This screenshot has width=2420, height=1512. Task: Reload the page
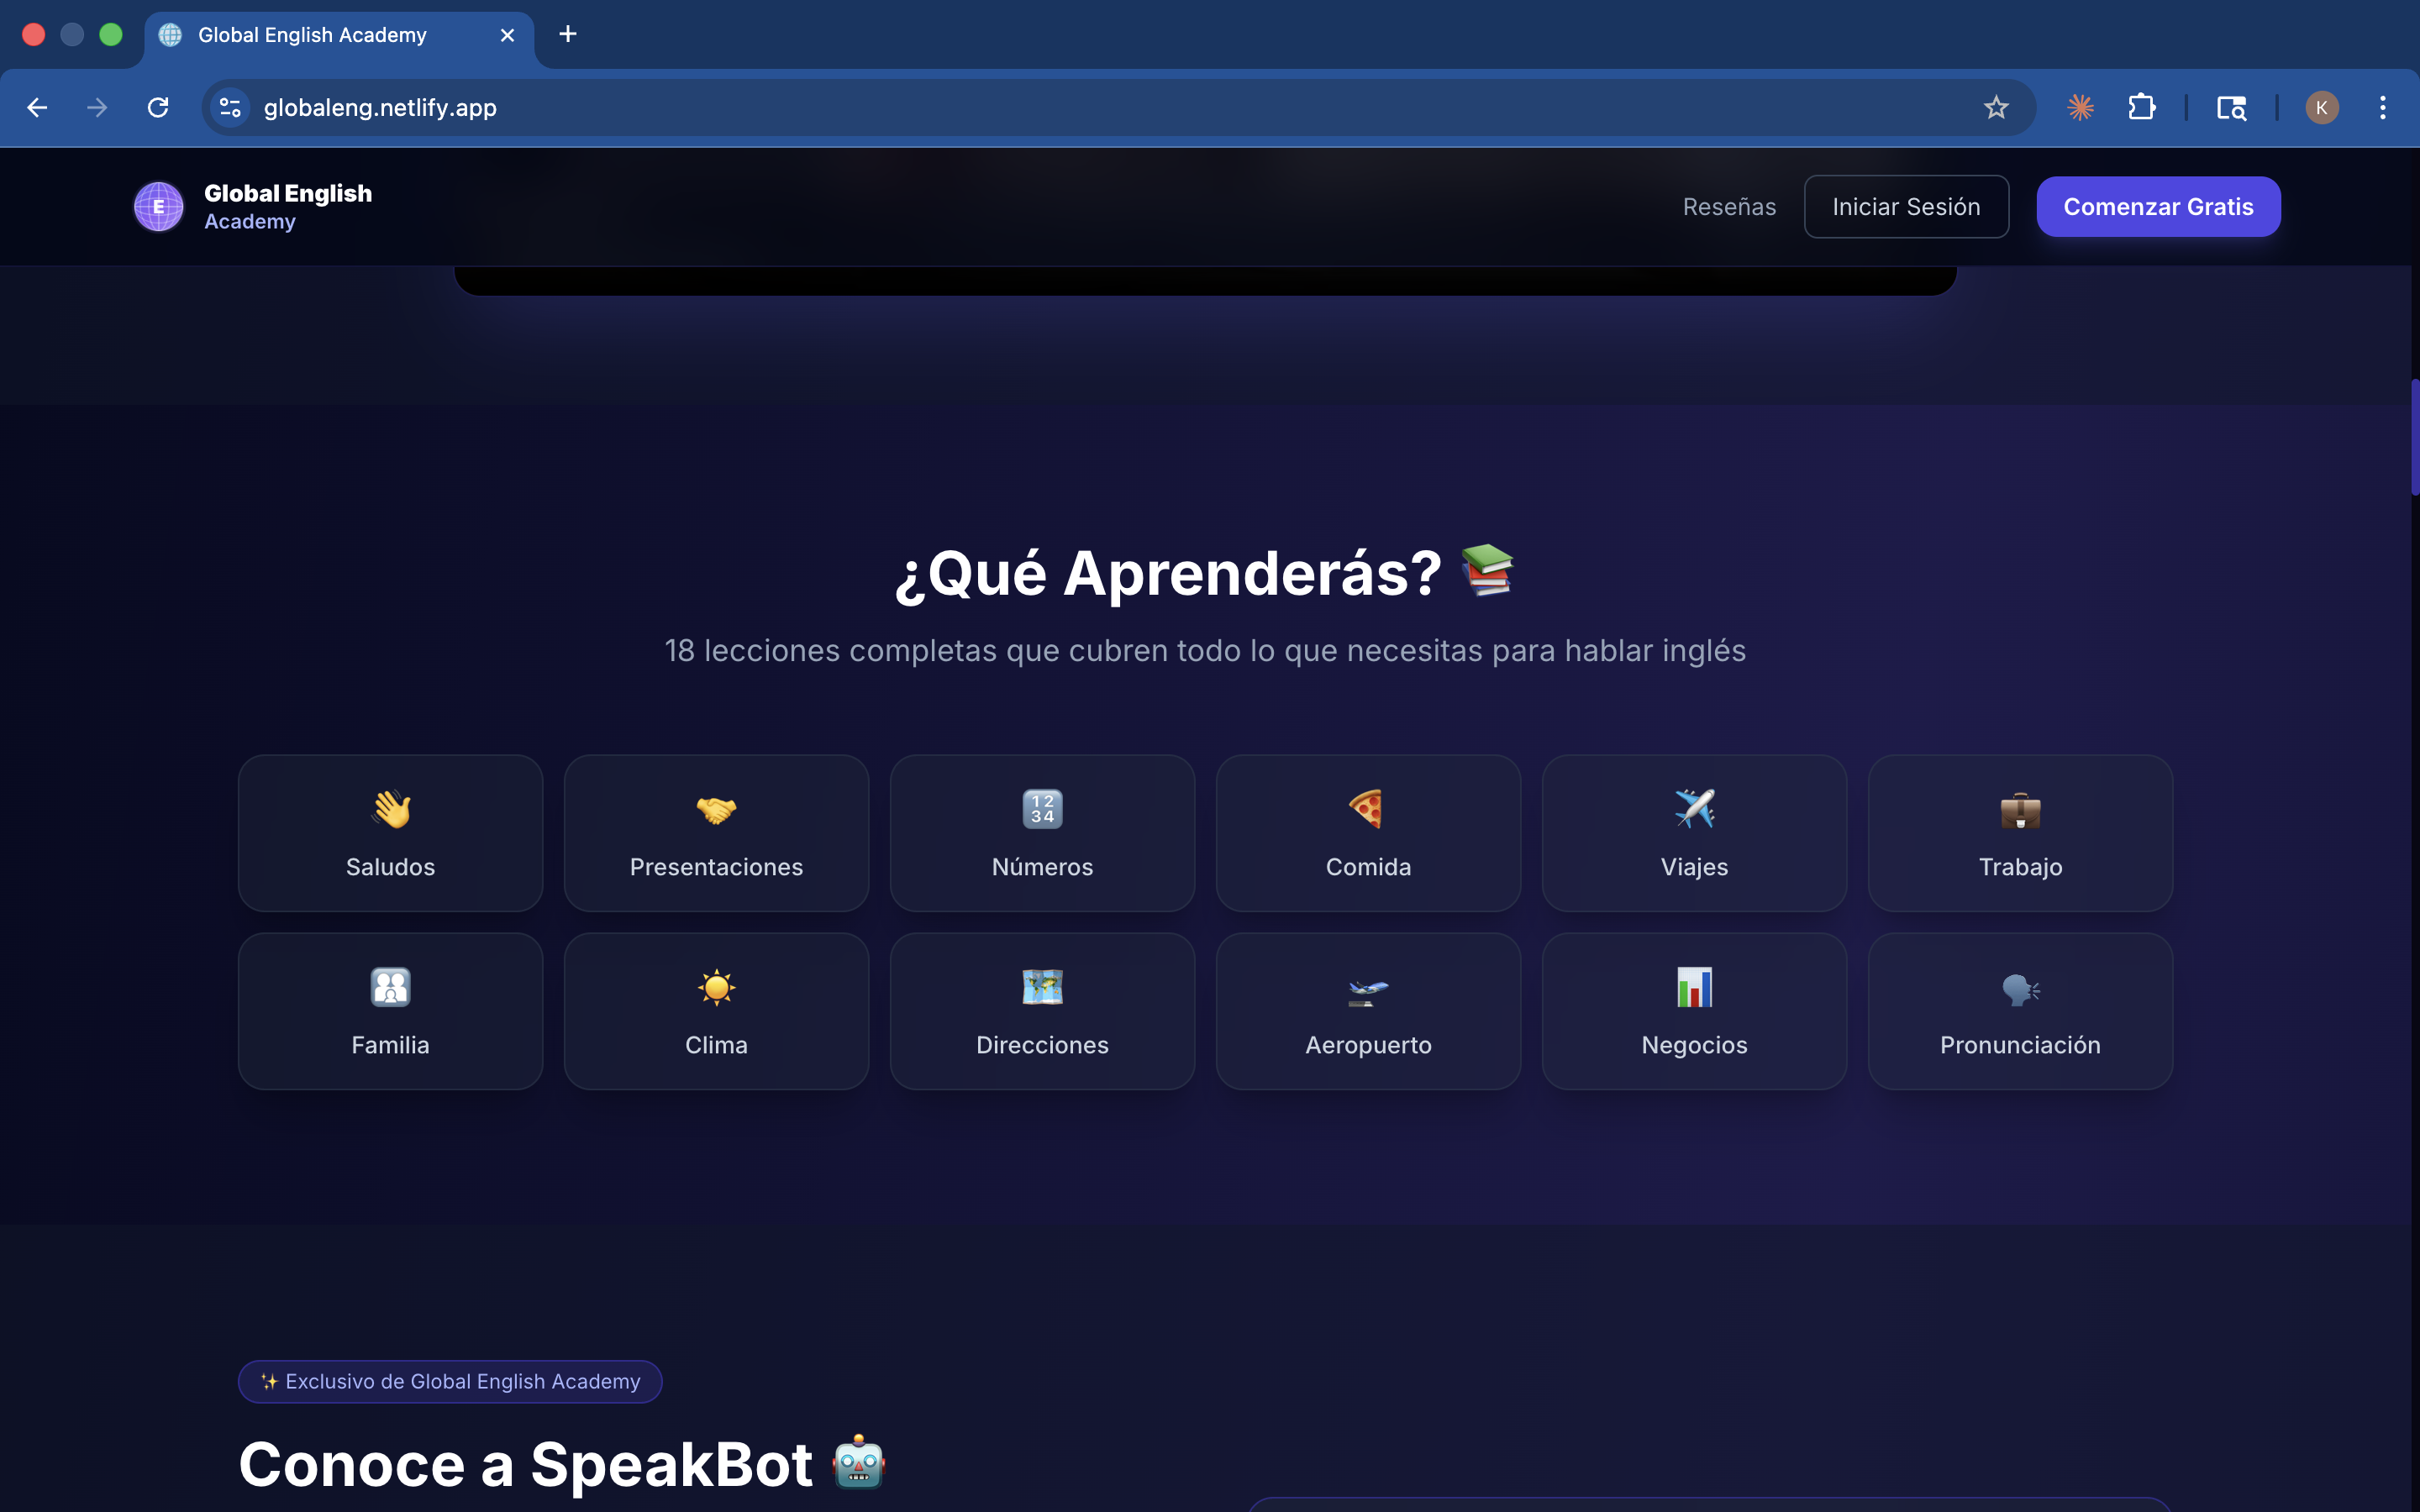click(x=158, y=107)
